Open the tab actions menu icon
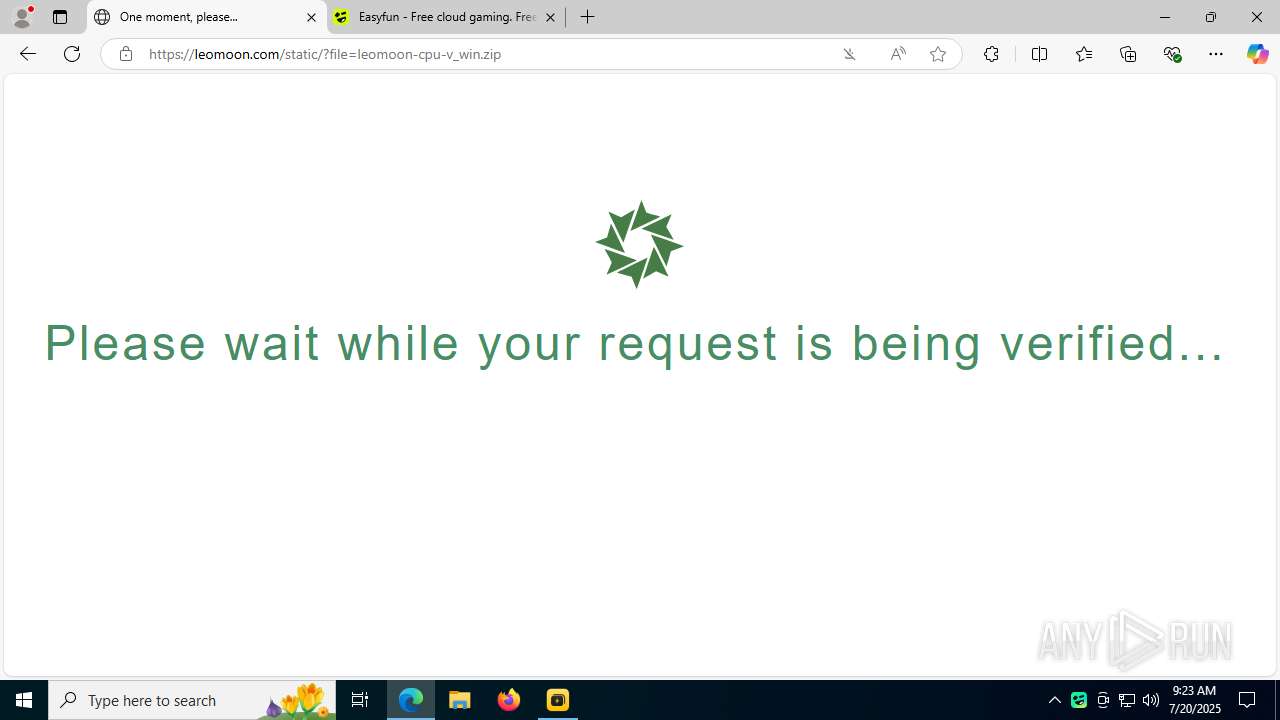The height and width of the screenshot is (720, 1280). [60, 17]
